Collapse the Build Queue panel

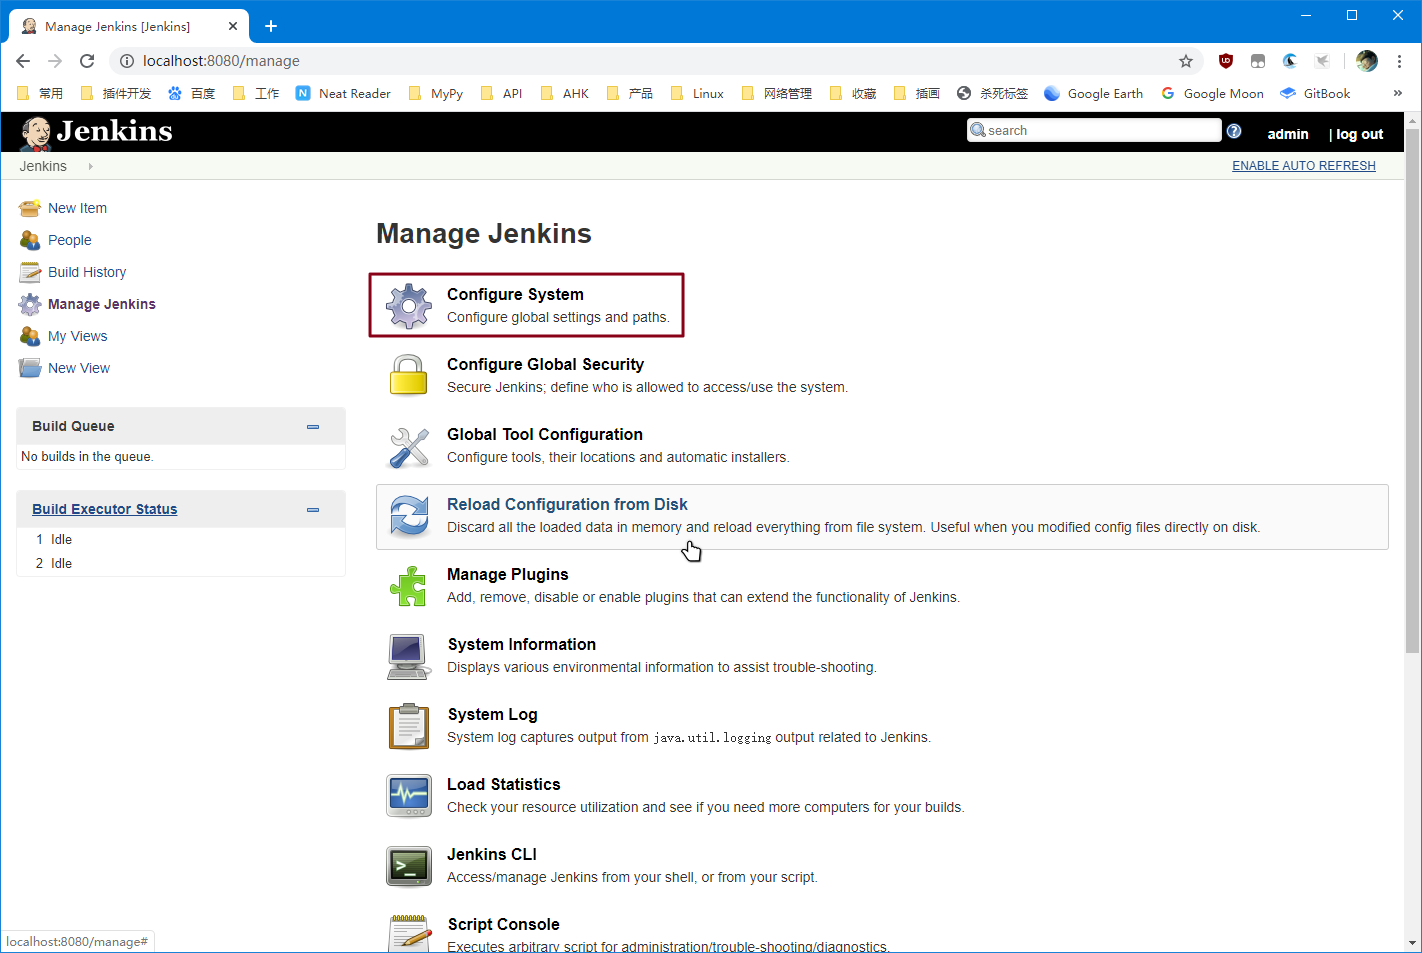pyautogui.click(x=313, y=427)
